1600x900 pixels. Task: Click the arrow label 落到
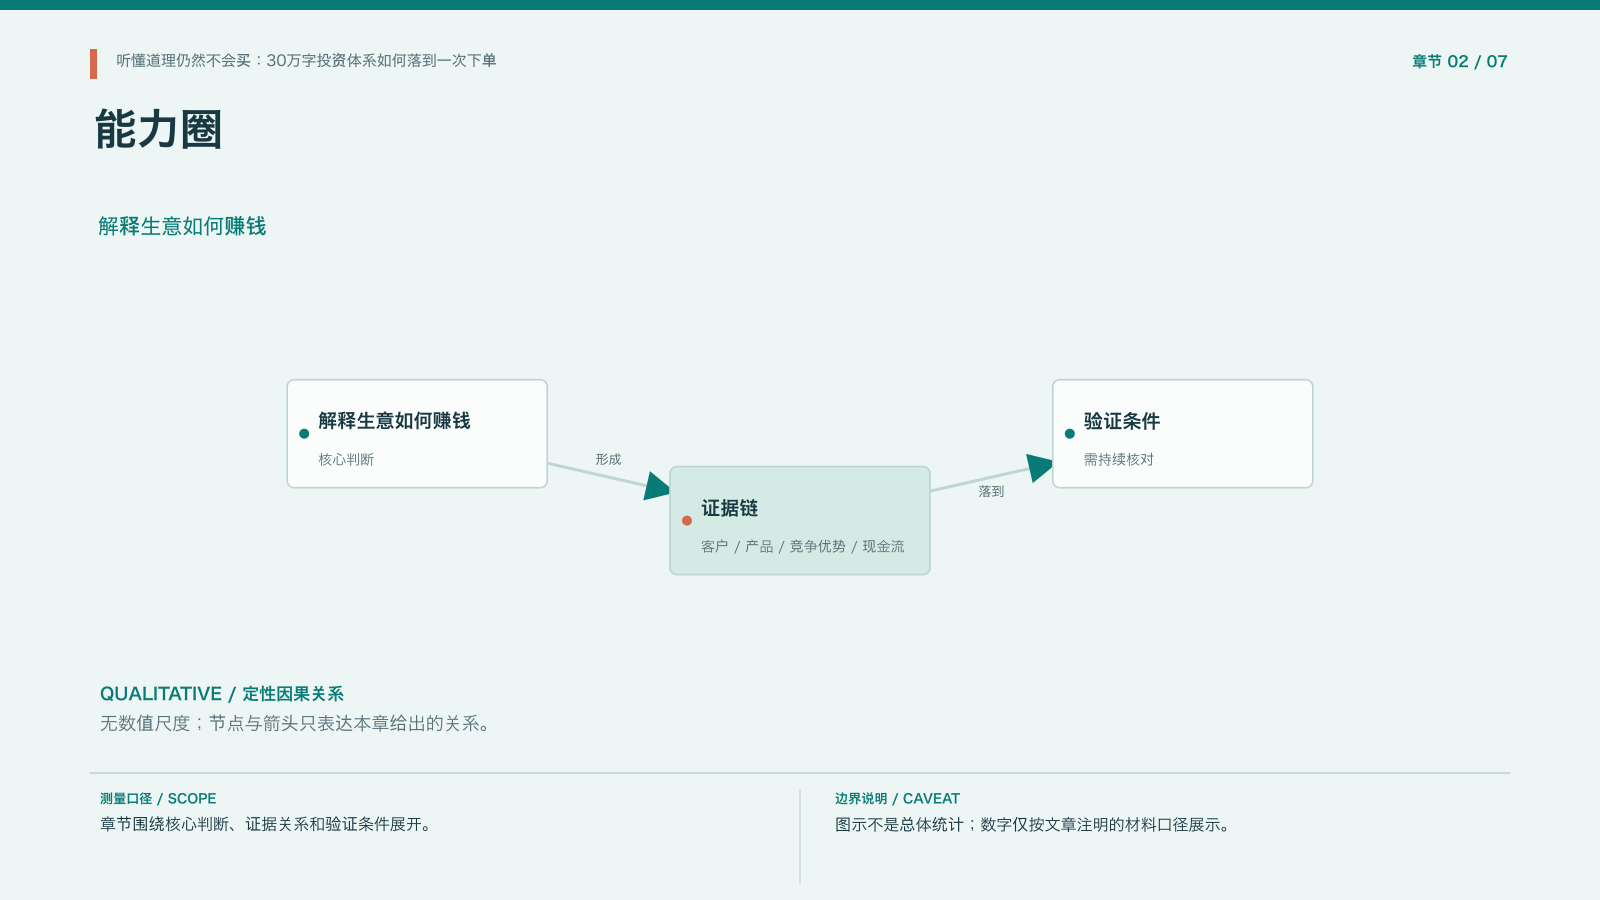(x=991, y=492)
